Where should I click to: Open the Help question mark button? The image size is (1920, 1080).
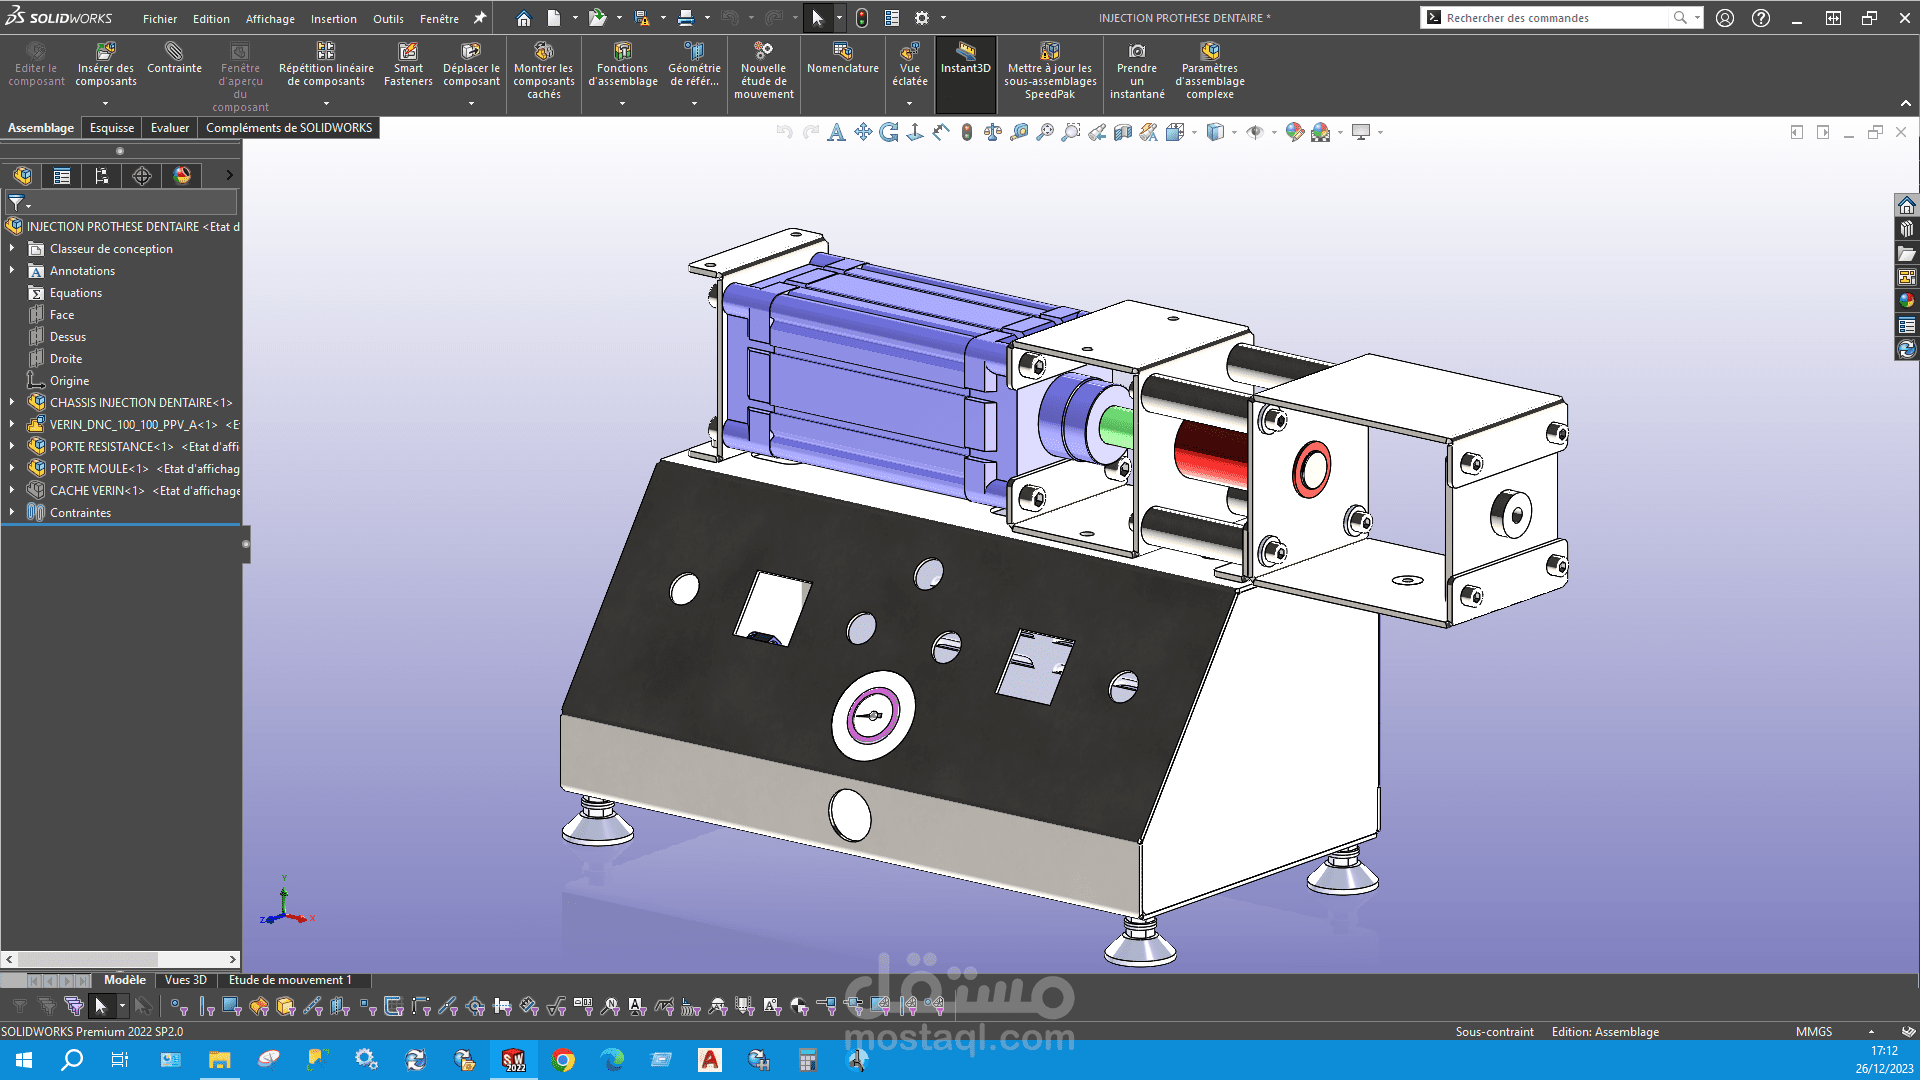pyautogui.click(x=1761, y=18)
